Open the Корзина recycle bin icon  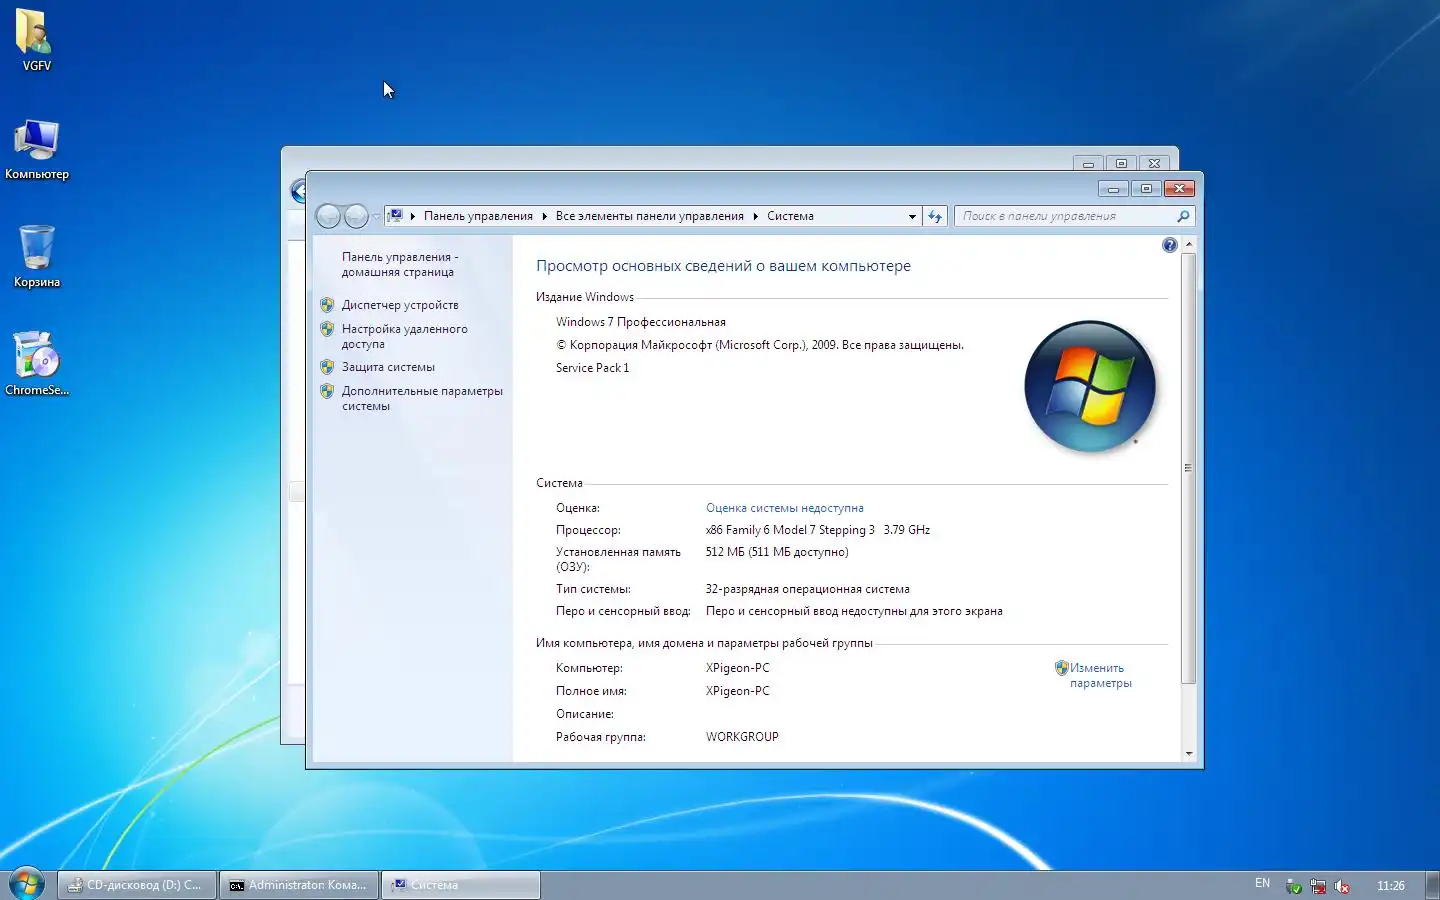point(36,256)
